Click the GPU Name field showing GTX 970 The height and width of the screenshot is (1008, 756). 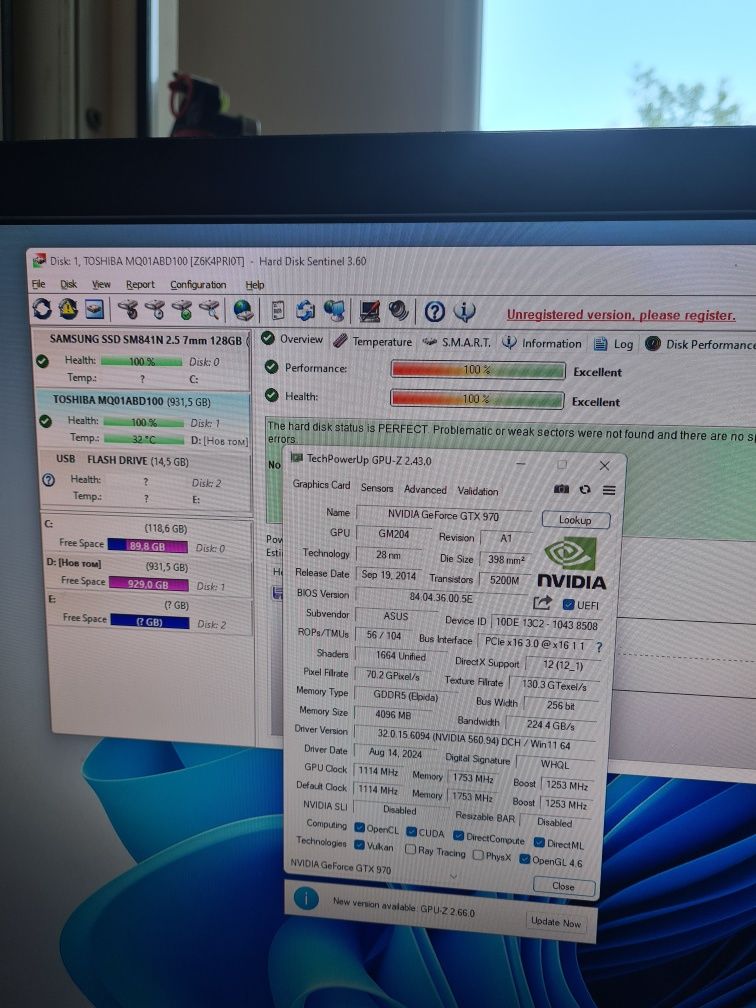tap(444, 514)
